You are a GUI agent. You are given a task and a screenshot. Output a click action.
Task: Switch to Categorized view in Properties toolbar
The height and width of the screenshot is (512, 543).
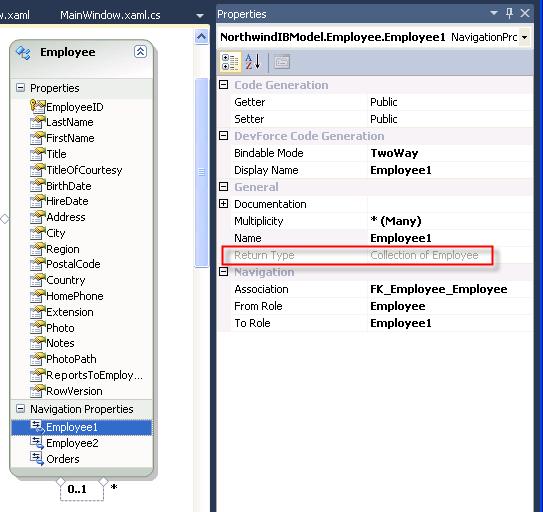coord(230,62)
